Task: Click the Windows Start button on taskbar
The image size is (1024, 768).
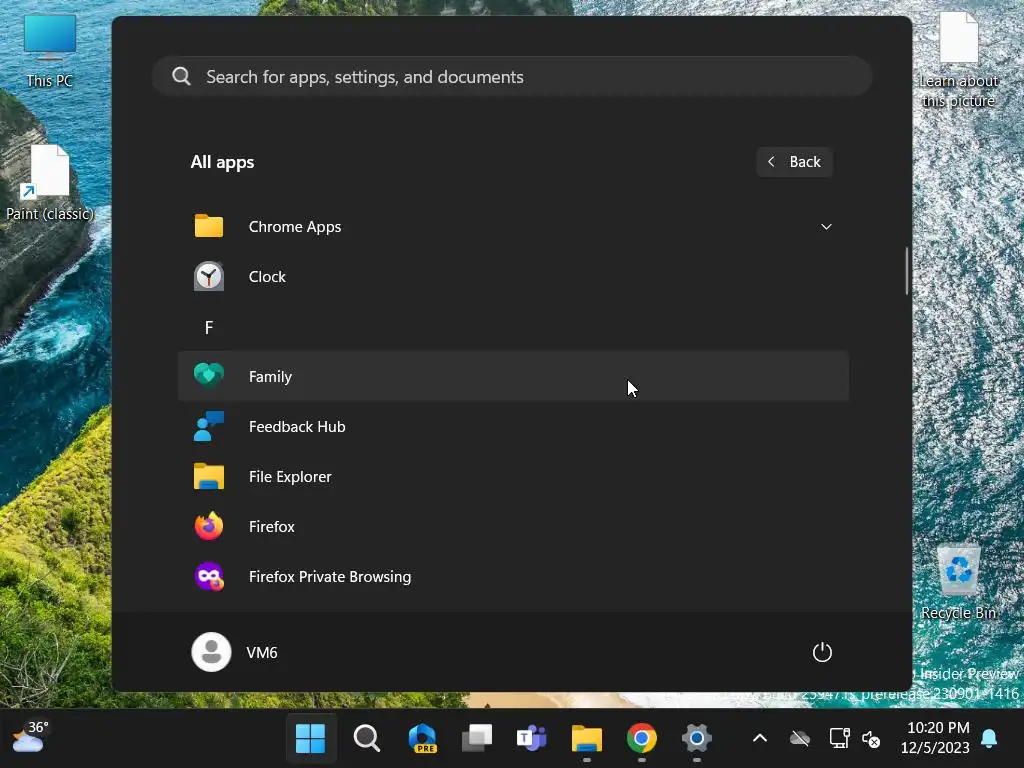Action: coord(310,738)
